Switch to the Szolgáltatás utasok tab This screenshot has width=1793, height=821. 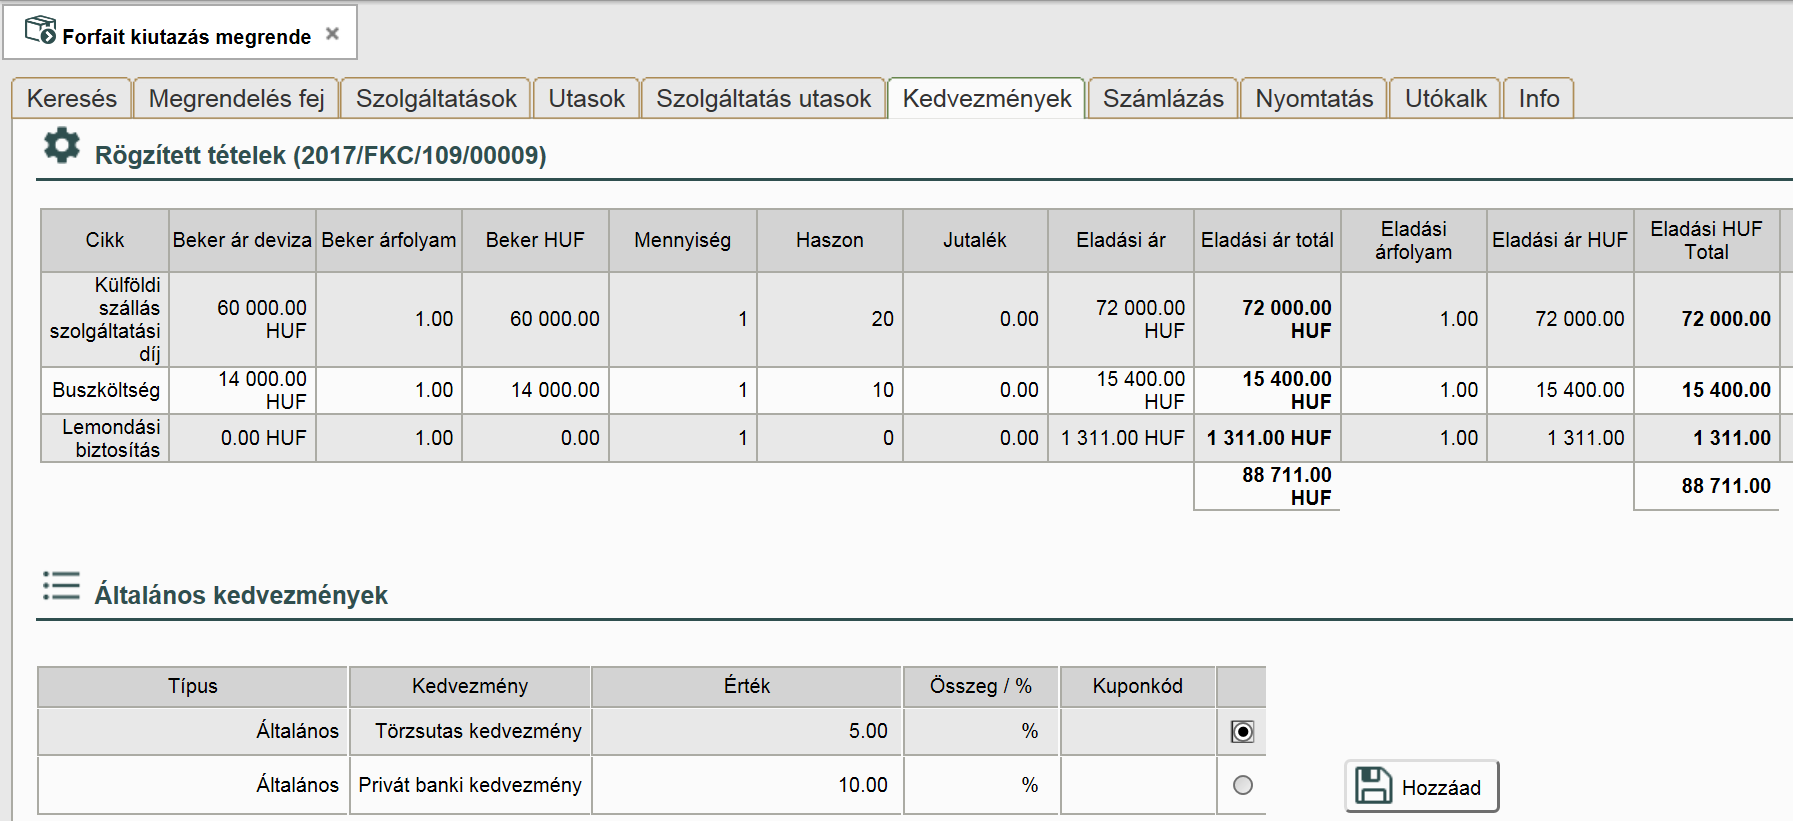point(763,99)
